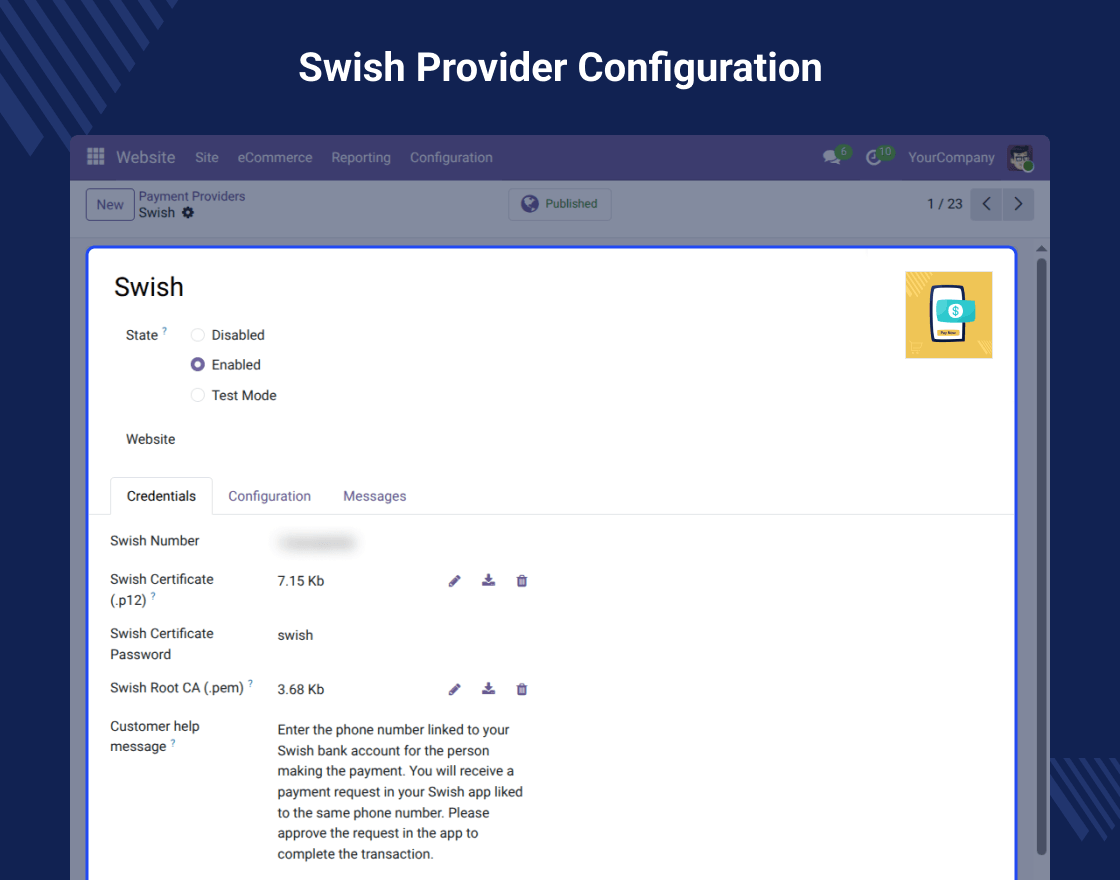1120x880 pixels.
Task: Go to the next record arrow
Action: 1019,204
